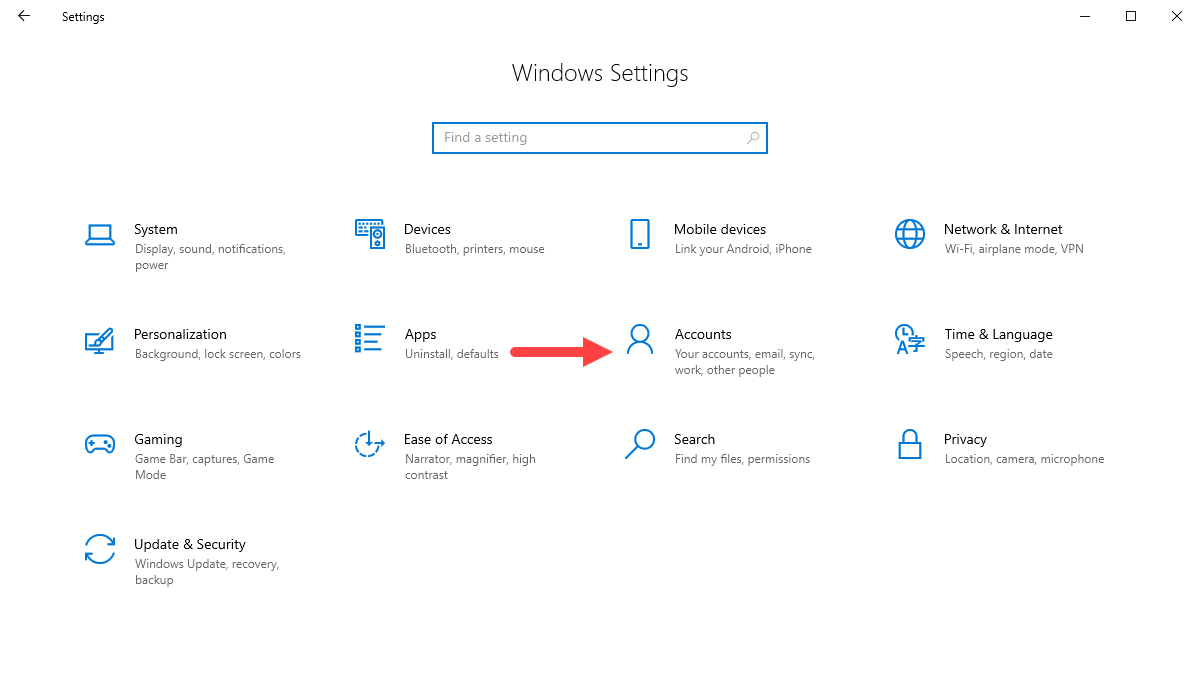Click 'Bluetooth, printers, mouse' description
The image size is (1200, 678).
coord(475,249)
